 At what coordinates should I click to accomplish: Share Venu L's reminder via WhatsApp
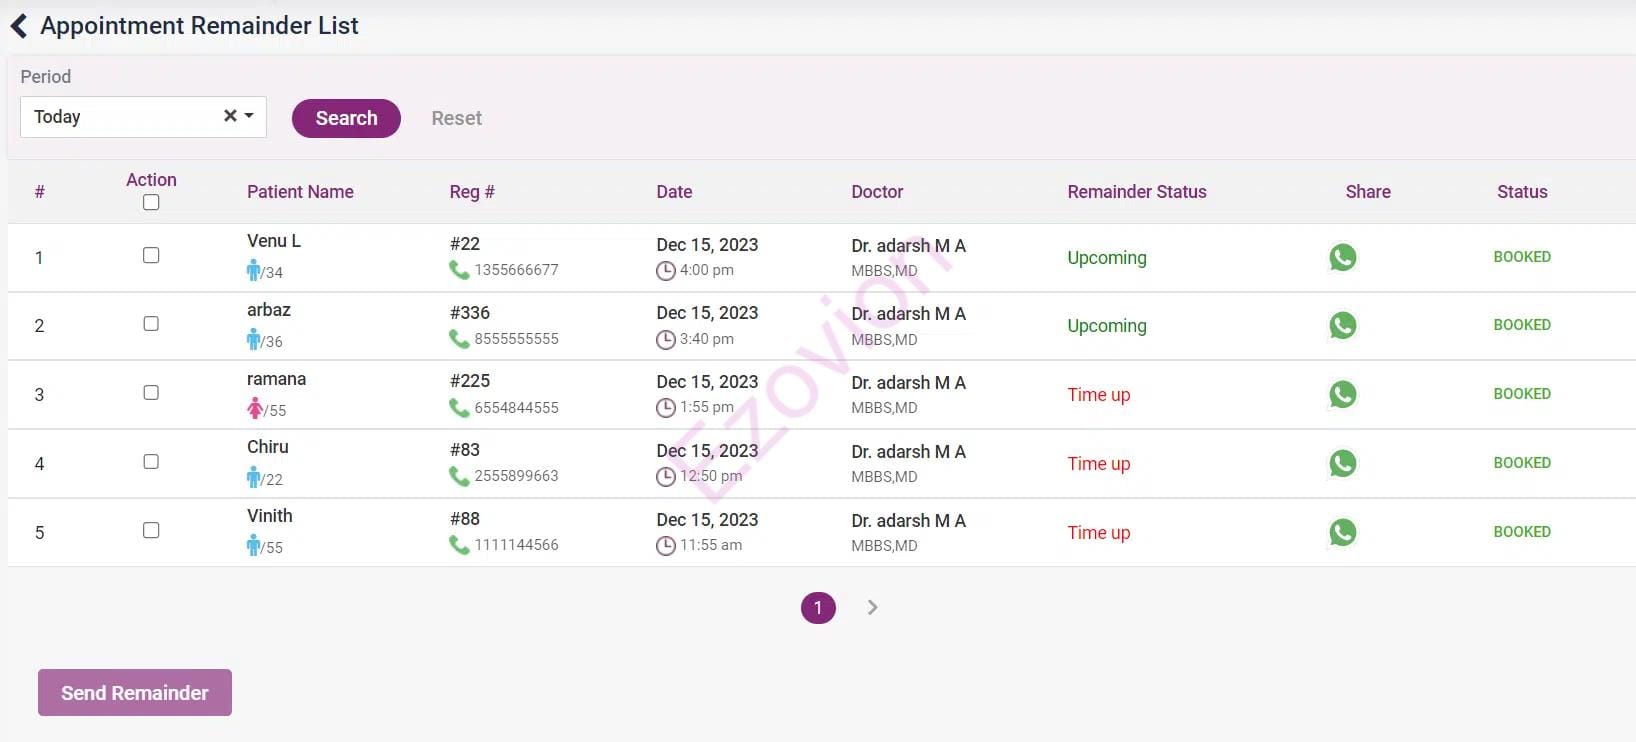[x=1342, y=257]
